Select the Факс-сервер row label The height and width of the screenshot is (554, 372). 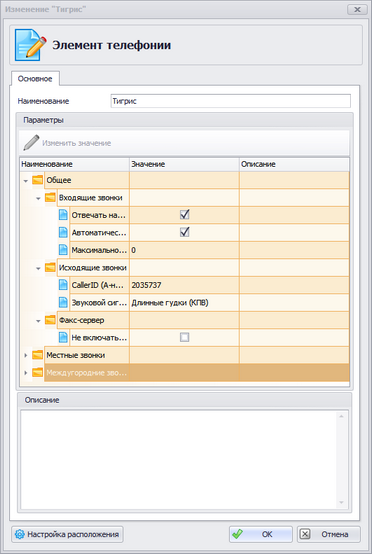click(82, 320)
